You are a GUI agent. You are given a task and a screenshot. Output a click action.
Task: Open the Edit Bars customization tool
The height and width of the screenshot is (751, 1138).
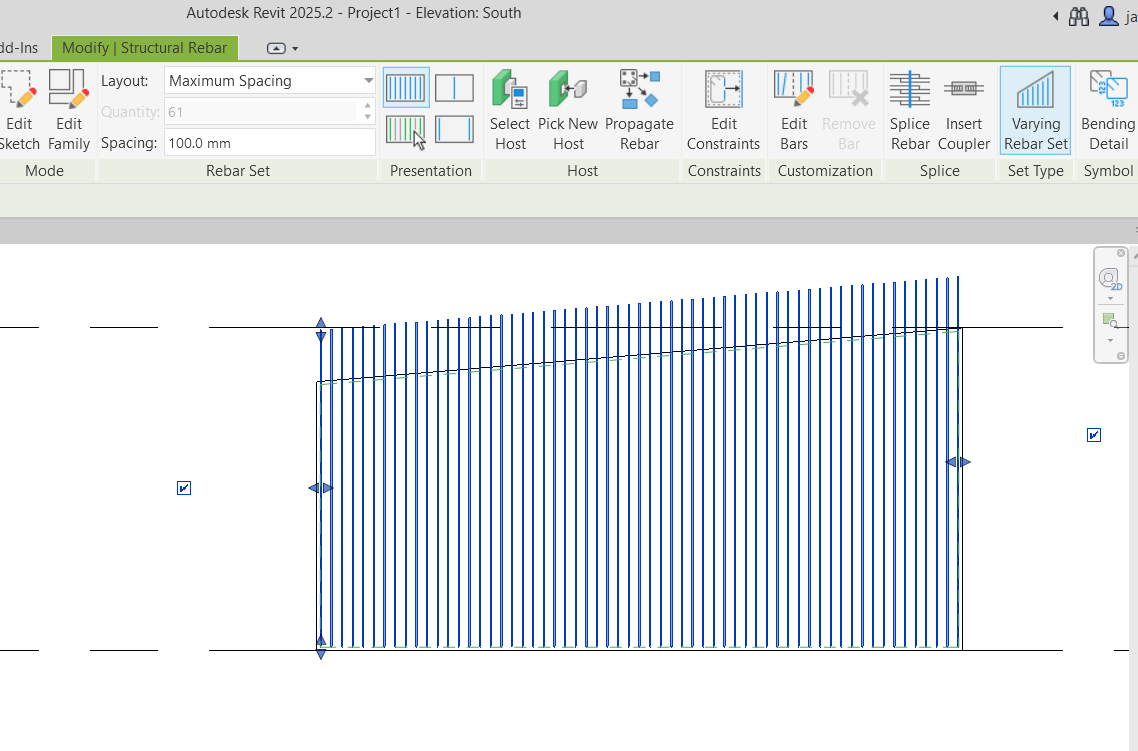click(x=793, y=110)
